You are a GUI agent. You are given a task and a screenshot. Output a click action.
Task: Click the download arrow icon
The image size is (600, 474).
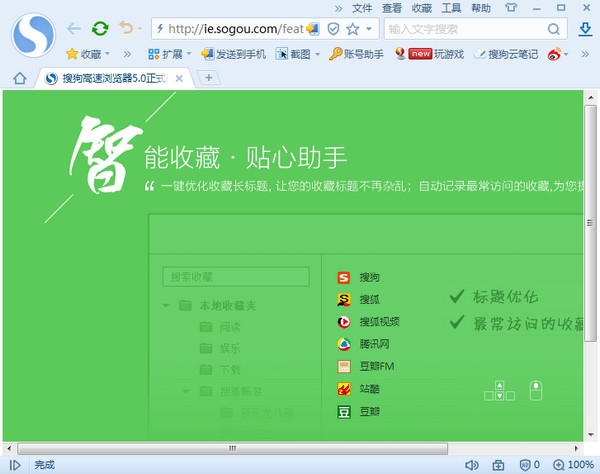coord(586,29)
